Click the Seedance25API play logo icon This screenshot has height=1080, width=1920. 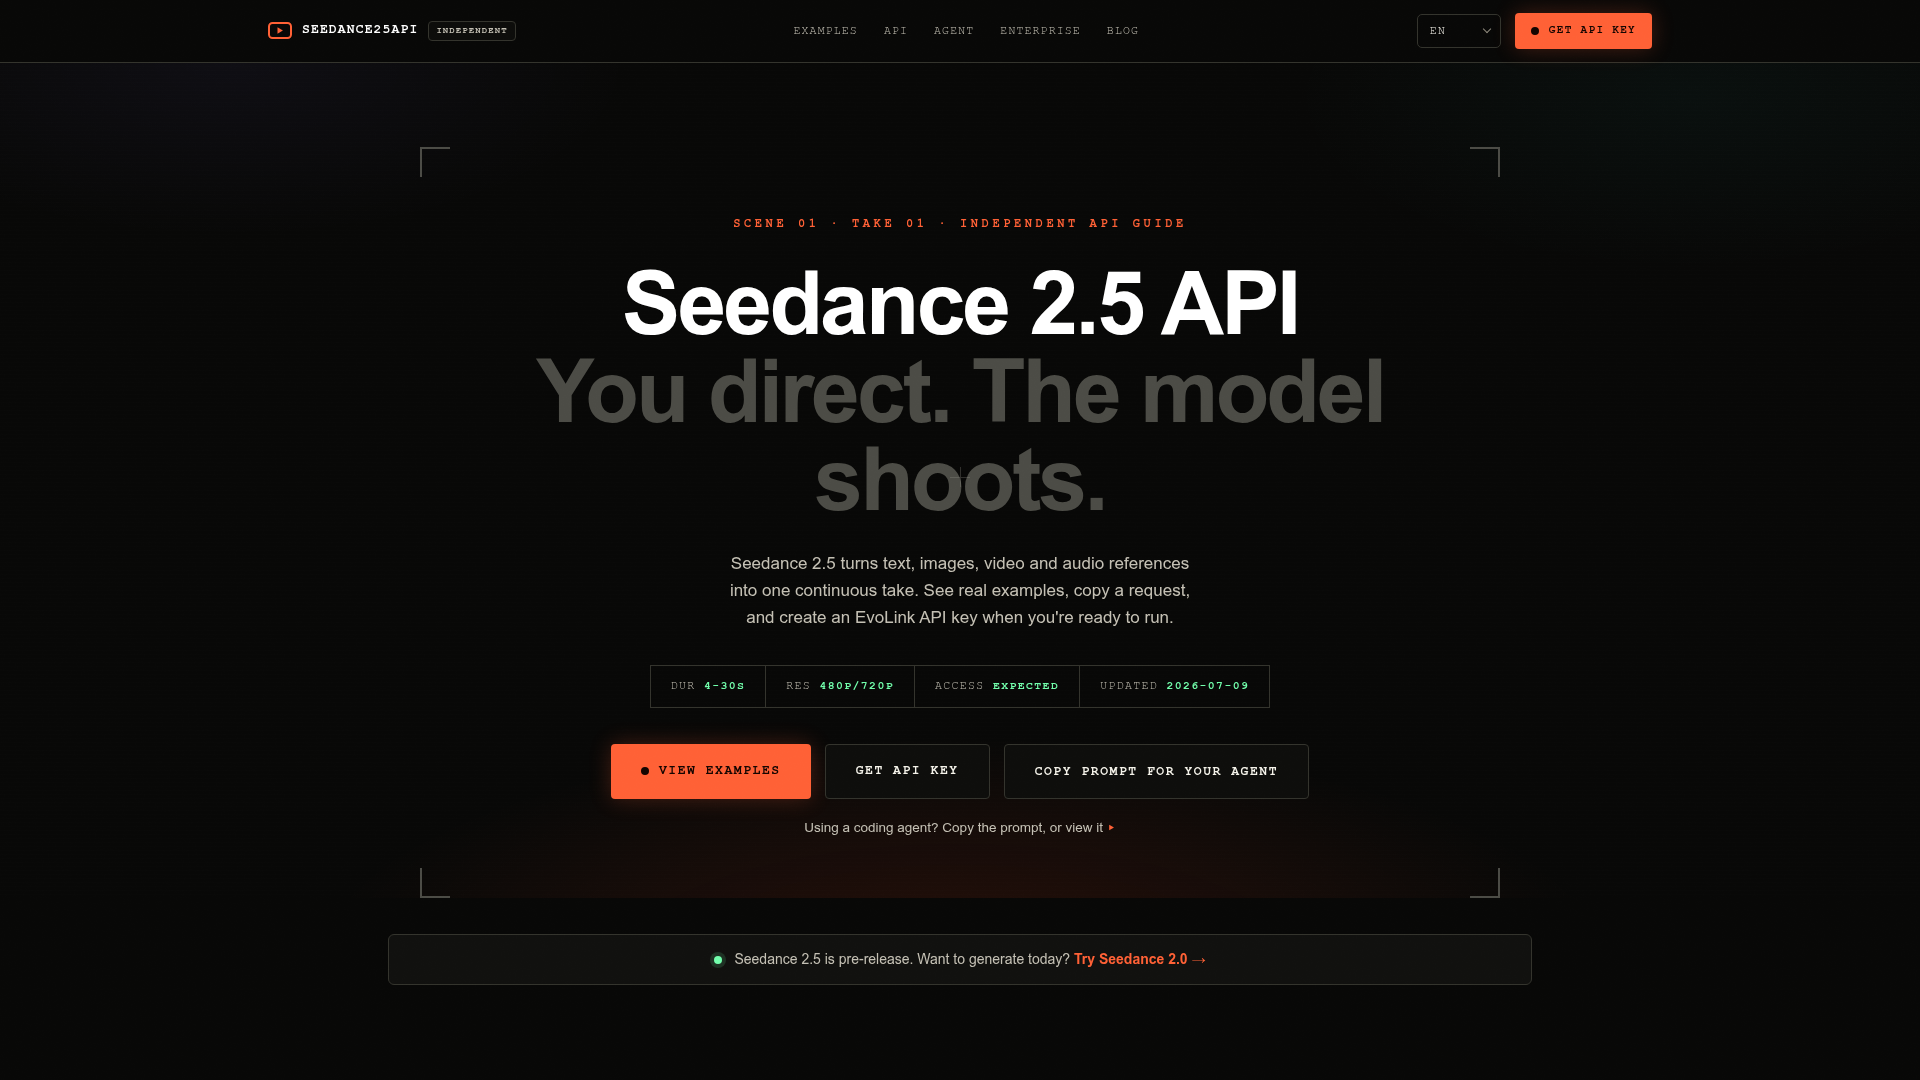(x=280, y=31)
